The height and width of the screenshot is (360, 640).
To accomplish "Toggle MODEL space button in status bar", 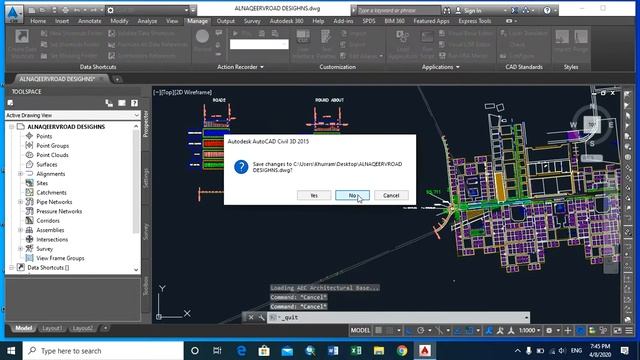I will (360, 331).
